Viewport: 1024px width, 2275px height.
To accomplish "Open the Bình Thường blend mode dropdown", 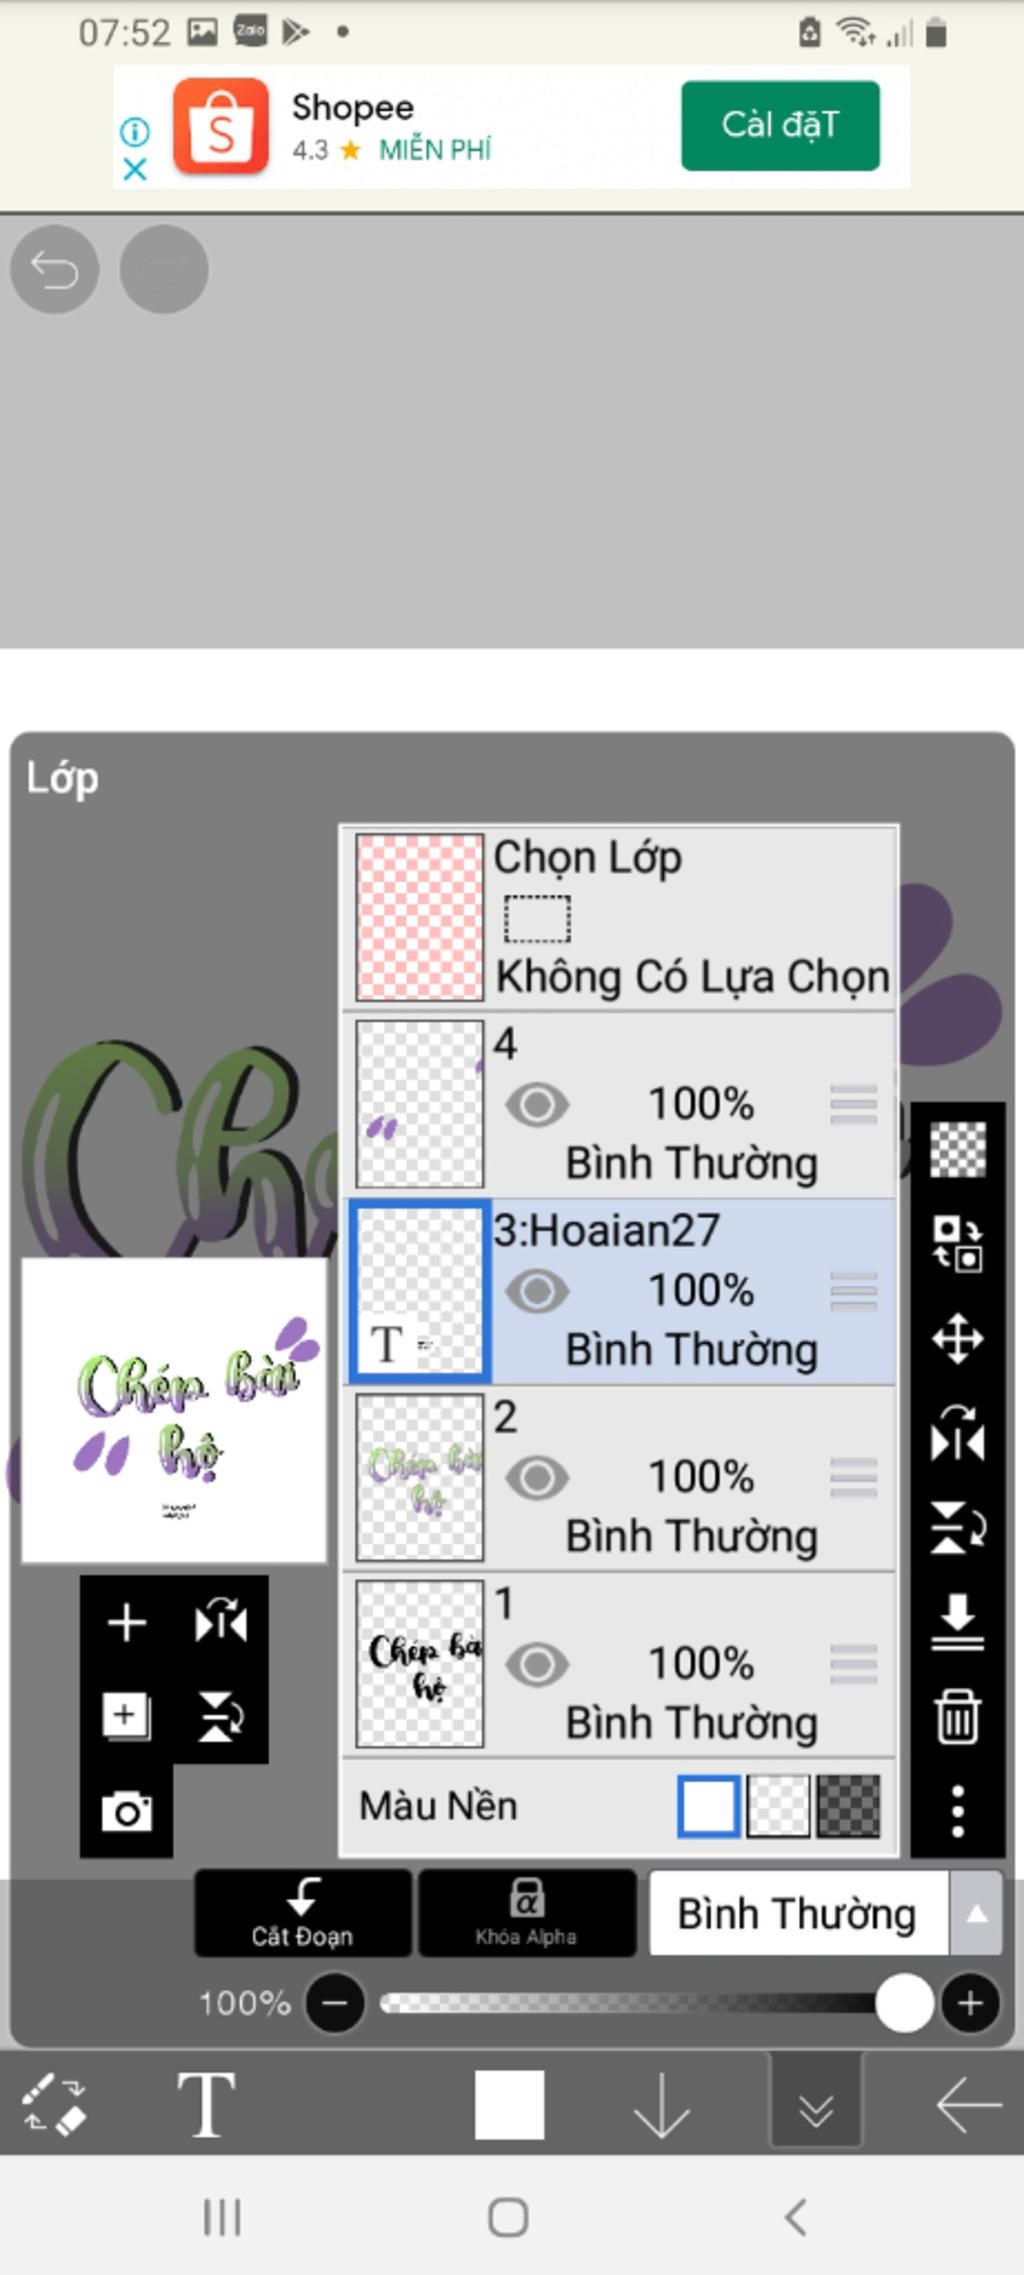I will [x=797, y=1914].
